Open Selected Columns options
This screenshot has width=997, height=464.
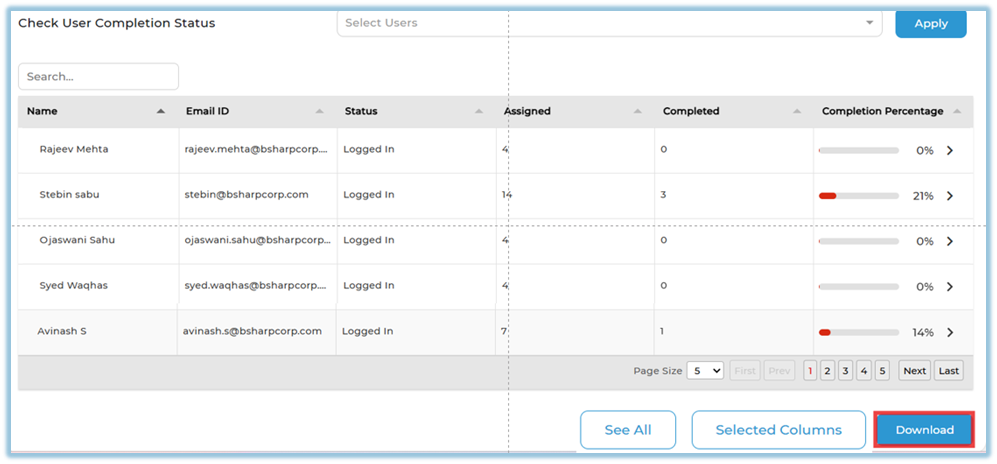[778, 430]
